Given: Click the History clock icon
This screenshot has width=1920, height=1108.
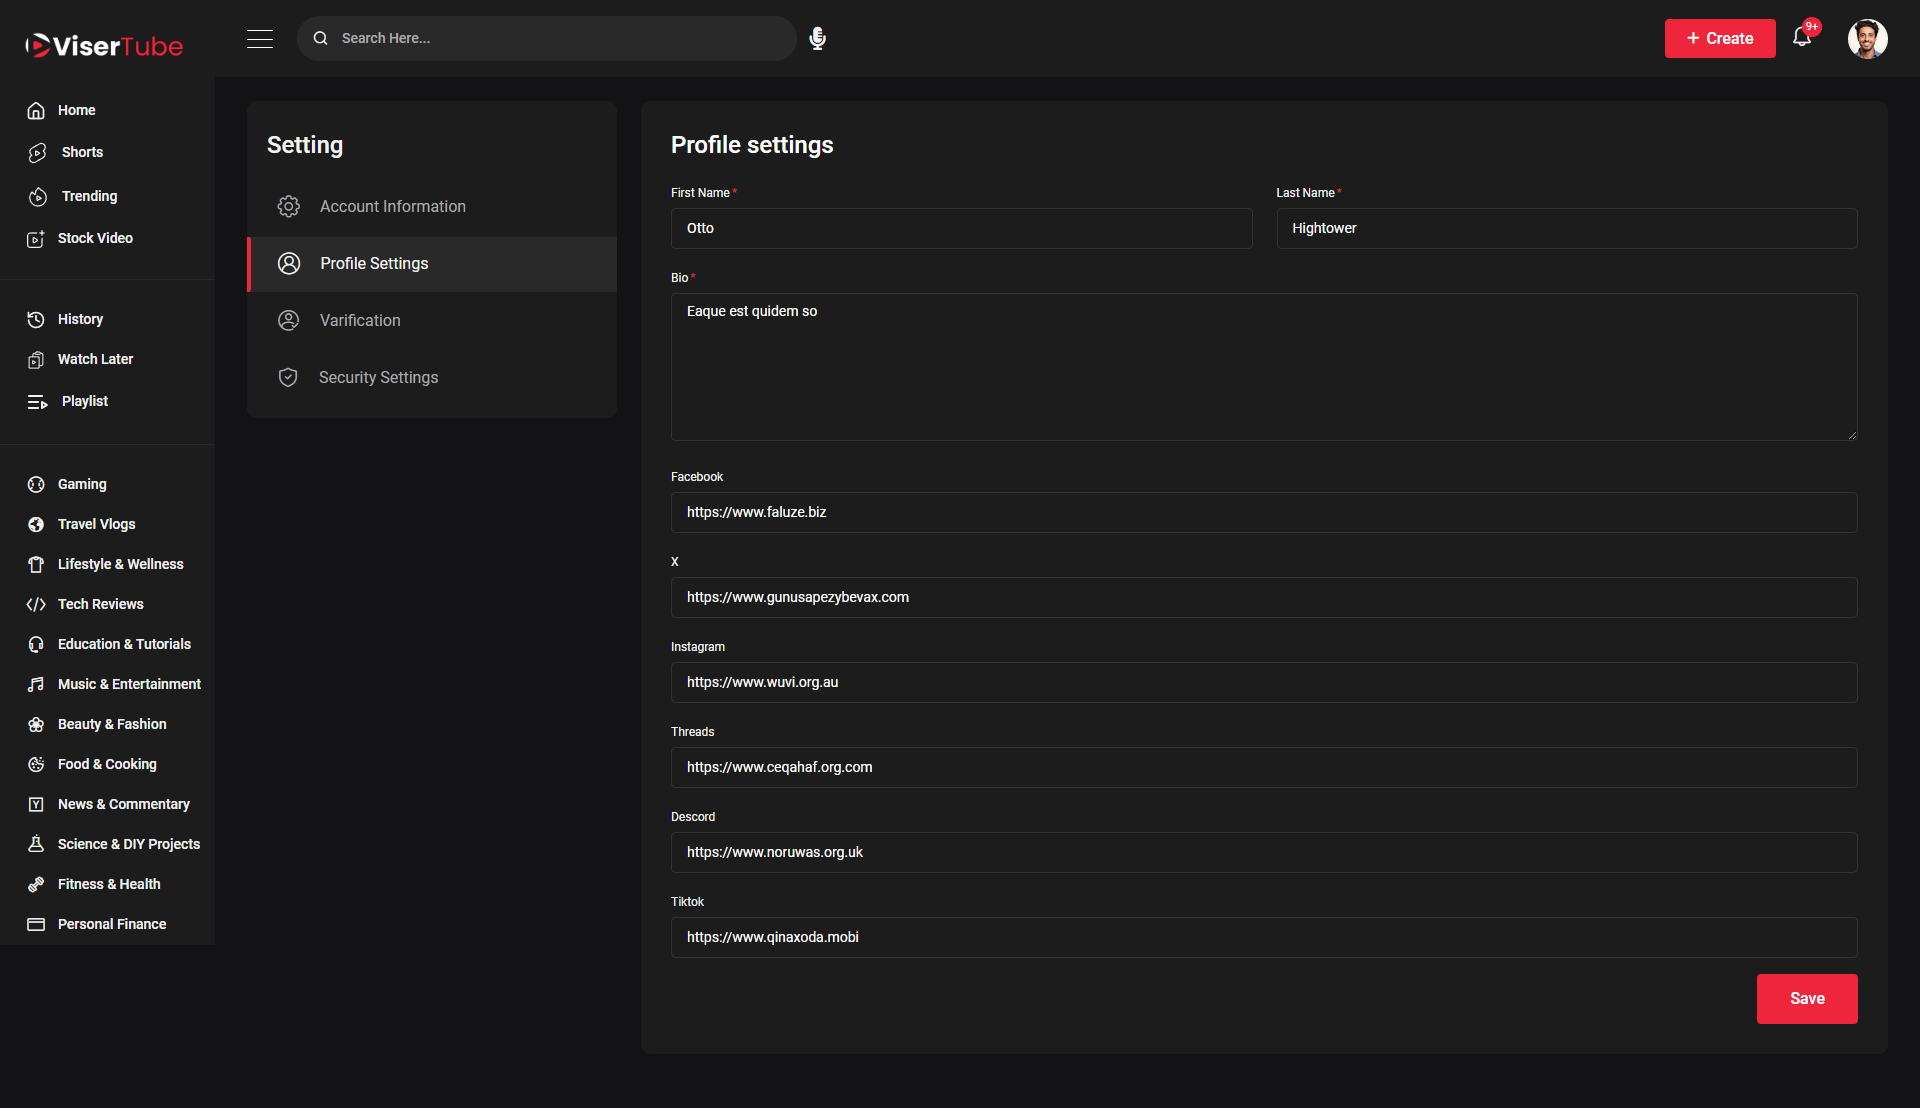Looking at the screenshot, I should [37, 319].
